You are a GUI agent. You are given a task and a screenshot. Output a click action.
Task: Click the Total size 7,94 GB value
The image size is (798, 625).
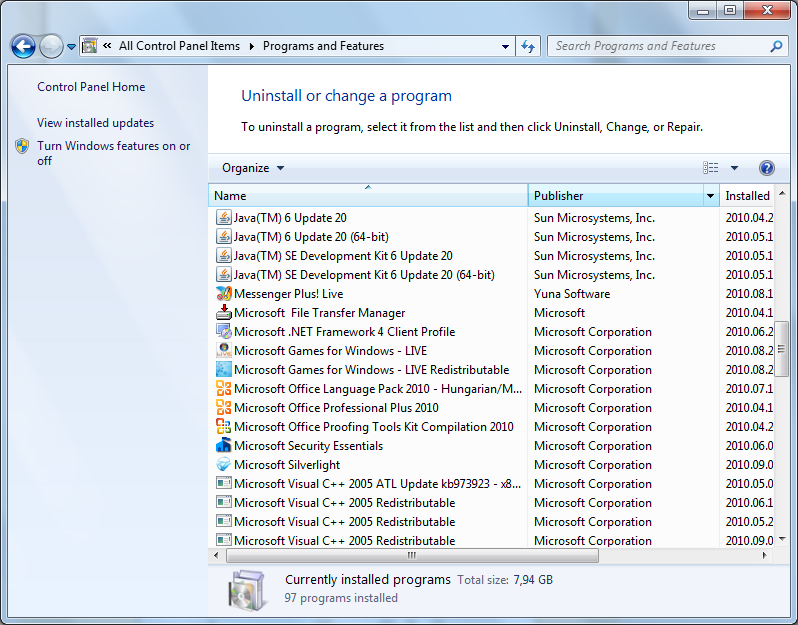point(533,580)
